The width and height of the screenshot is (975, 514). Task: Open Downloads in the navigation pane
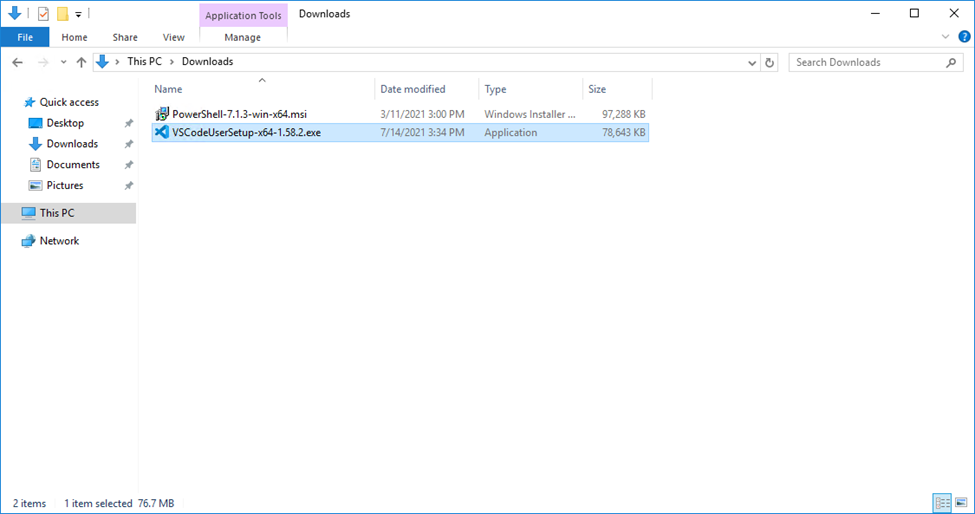click(72, 144)
